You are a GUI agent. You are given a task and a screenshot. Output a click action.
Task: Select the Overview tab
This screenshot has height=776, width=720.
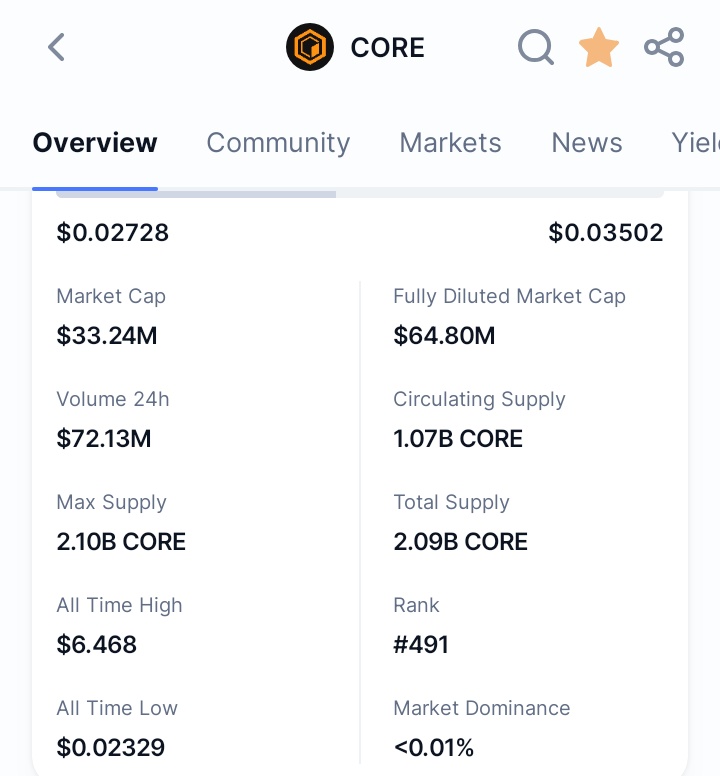tap(95, 143)
